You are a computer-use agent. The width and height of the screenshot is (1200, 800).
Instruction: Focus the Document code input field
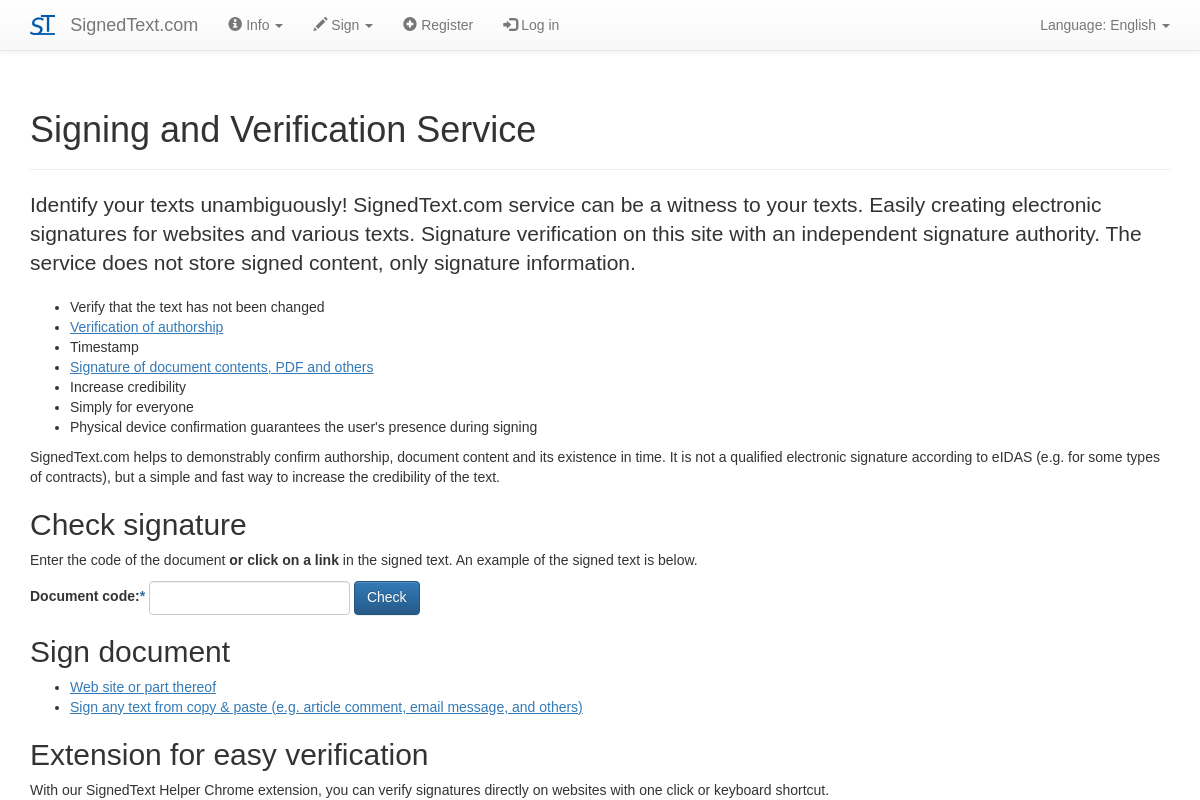pos(249,598)
